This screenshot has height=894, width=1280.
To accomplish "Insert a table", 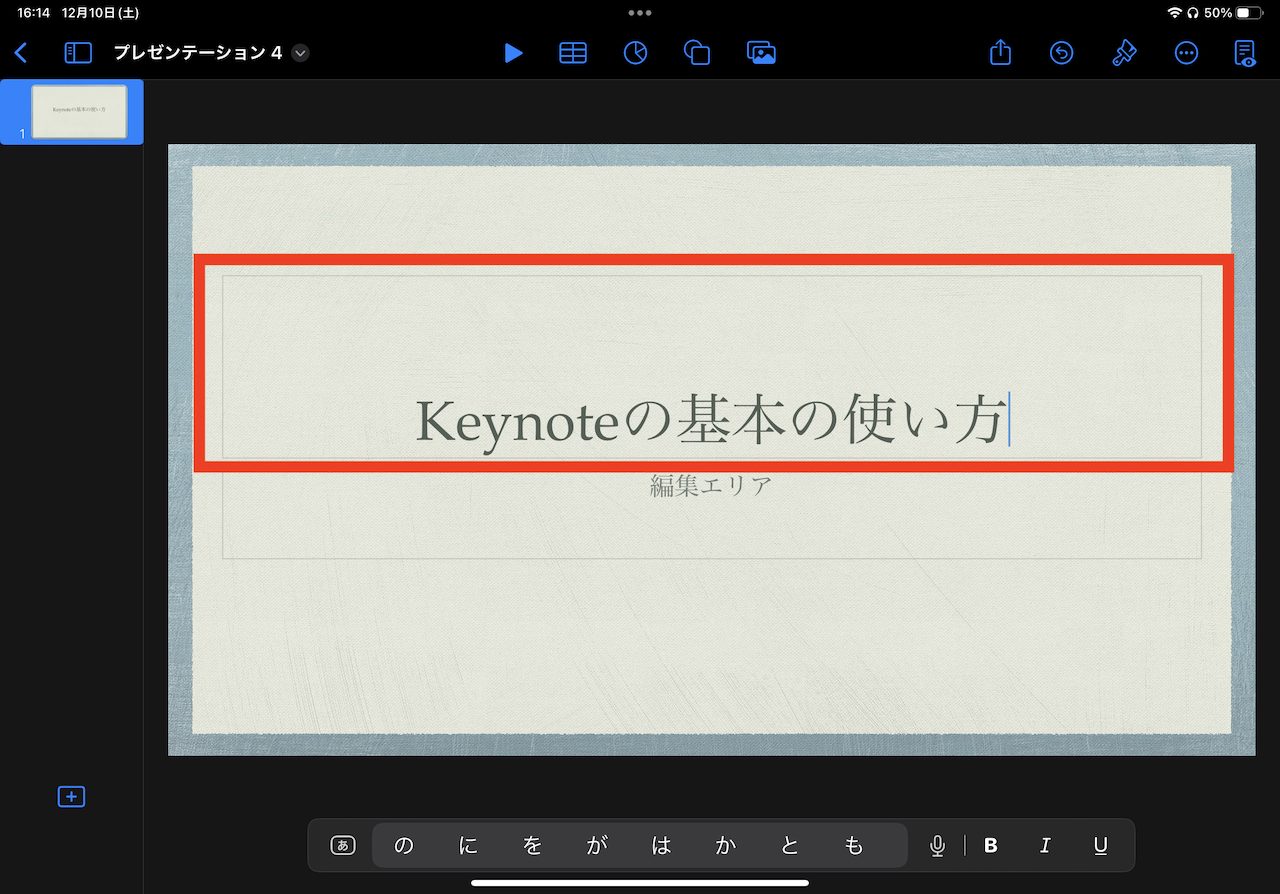I will [x=573, y=53].
